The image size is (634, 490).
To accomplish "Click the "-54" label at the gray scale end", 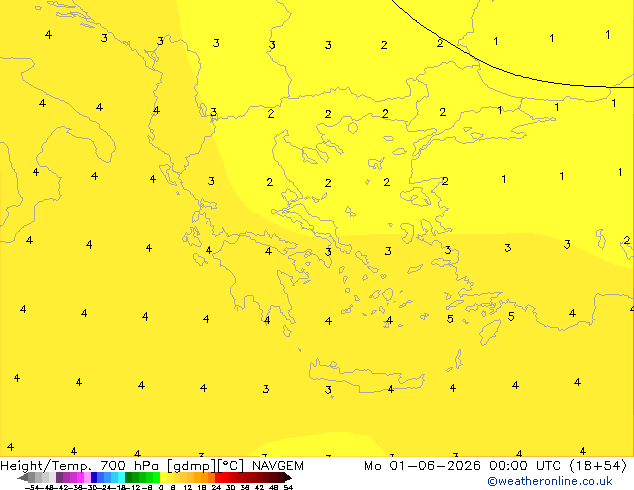I will tap(32, 487).
